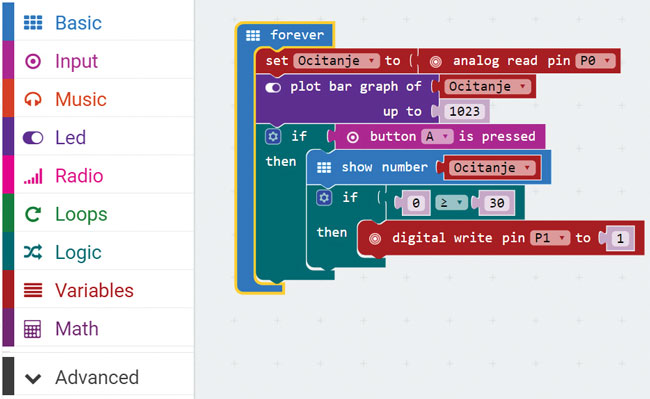Image resolution: width=650 pixels, height=399 pixels.
Task: Open the Variables blocks category
Action: [x=98, y=290]
